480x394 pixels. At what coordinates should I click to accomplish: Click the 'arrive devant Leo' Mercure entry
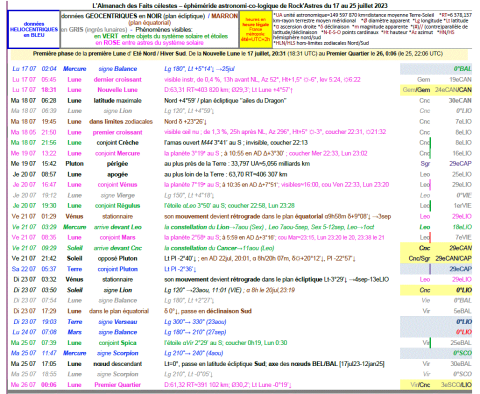(117, 227)
